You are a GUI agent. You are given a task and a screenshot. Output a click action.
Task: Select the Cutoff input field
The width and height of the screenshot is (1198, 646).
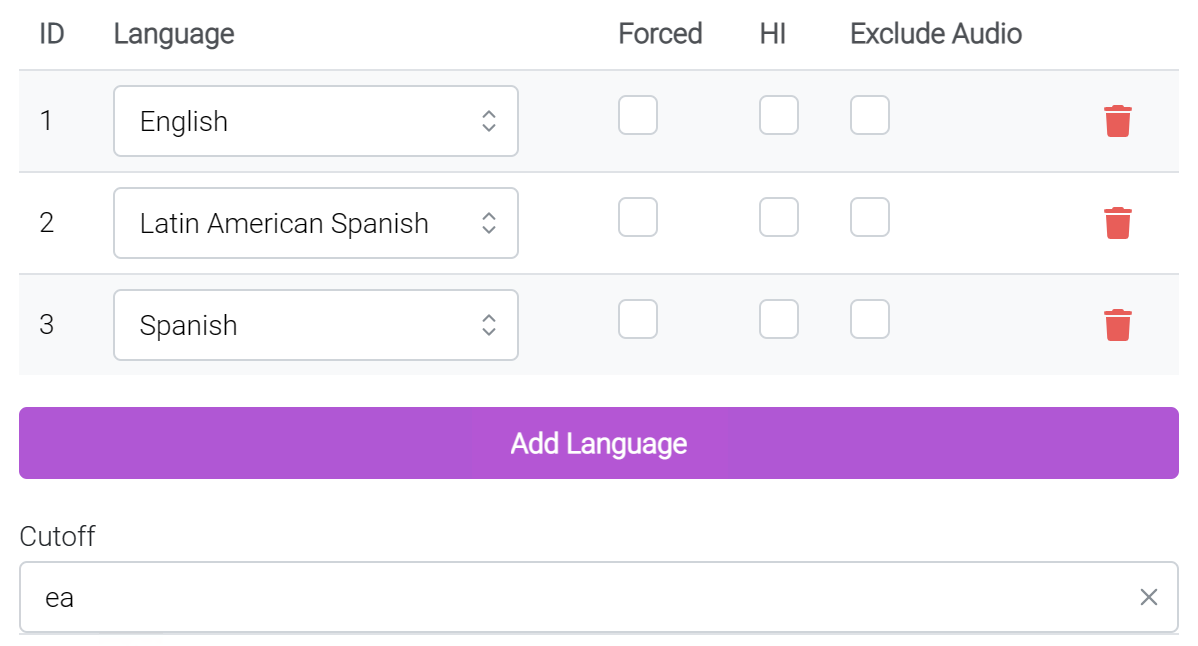tap(400, 597)
